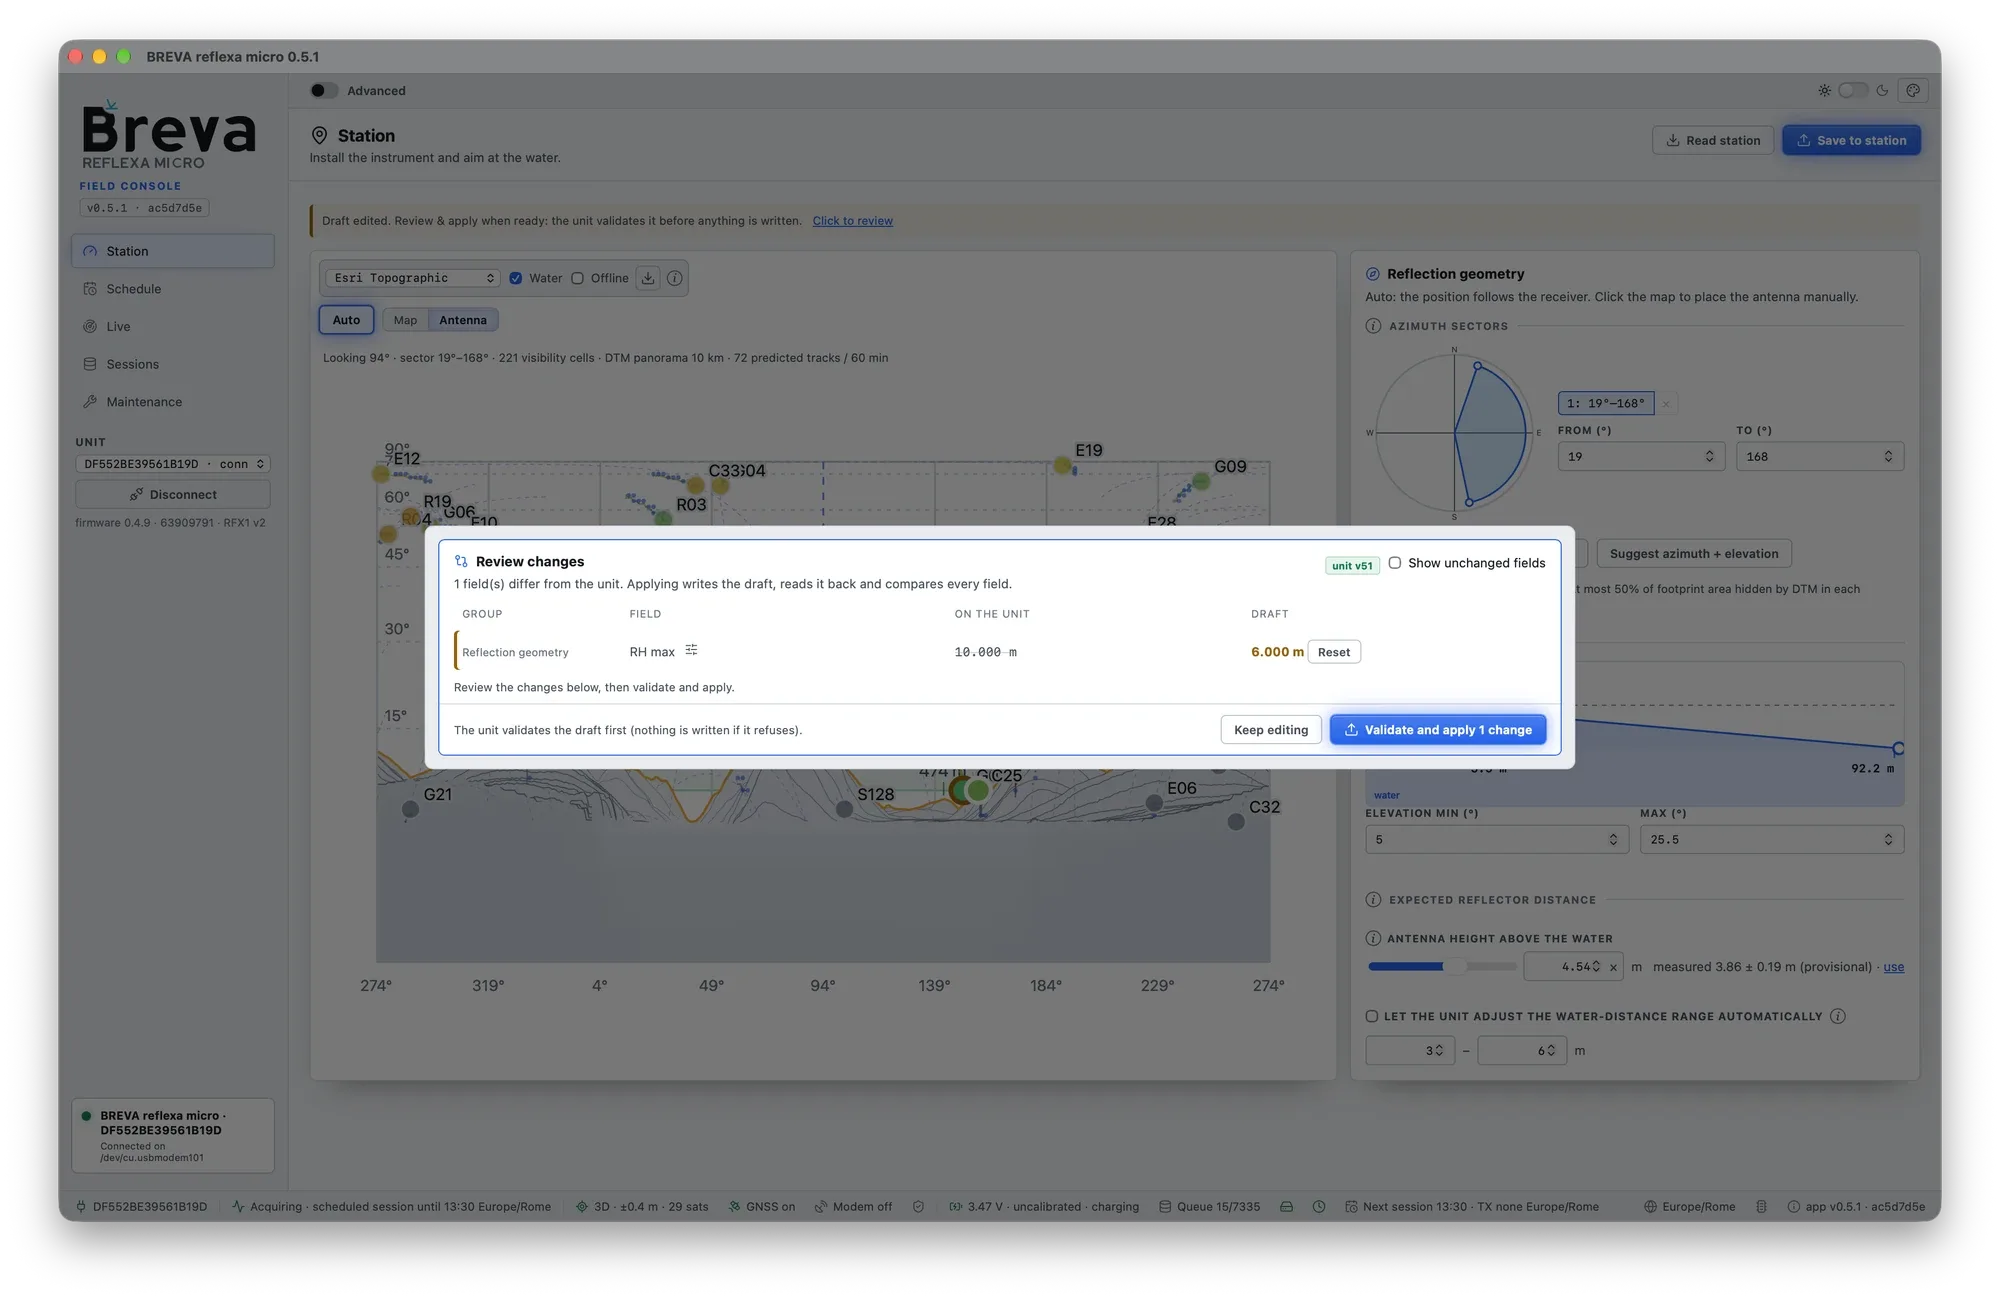This screenshot has width=2000, height=1299.
Task: Click the 3D fix status bar icon
Action: point(582,1207)
